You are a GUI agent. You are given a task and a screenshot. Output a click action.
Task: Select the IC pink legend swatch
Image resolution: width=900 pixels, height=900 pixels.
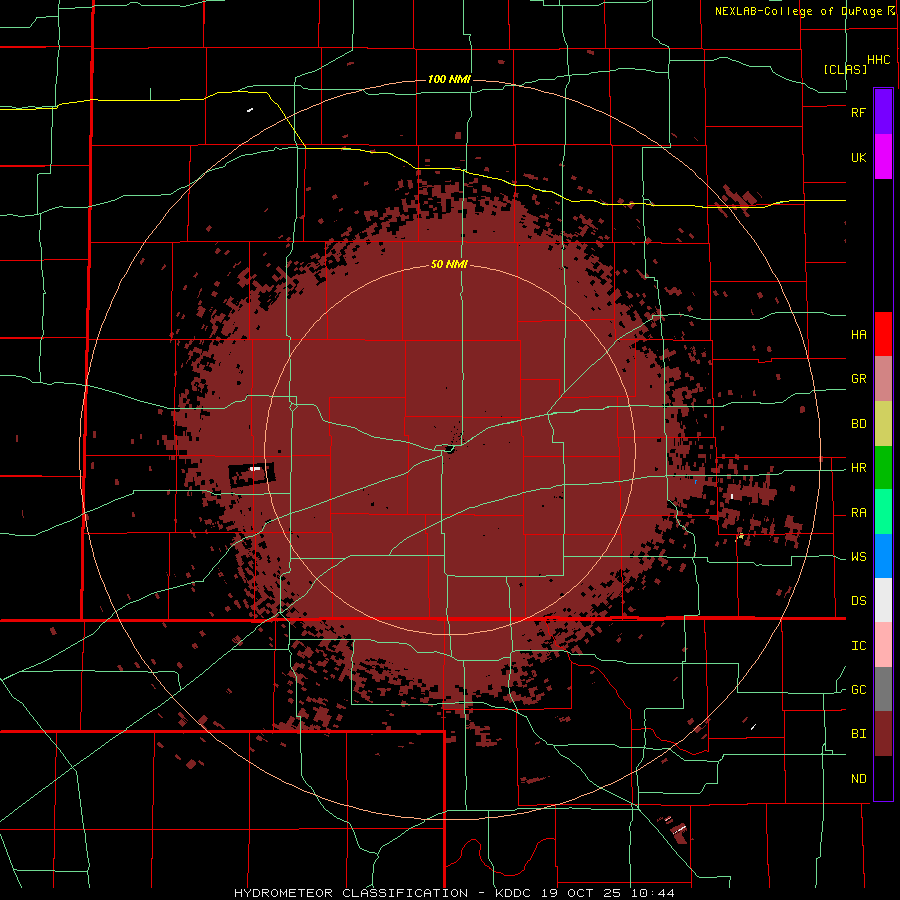click(883, 645)
